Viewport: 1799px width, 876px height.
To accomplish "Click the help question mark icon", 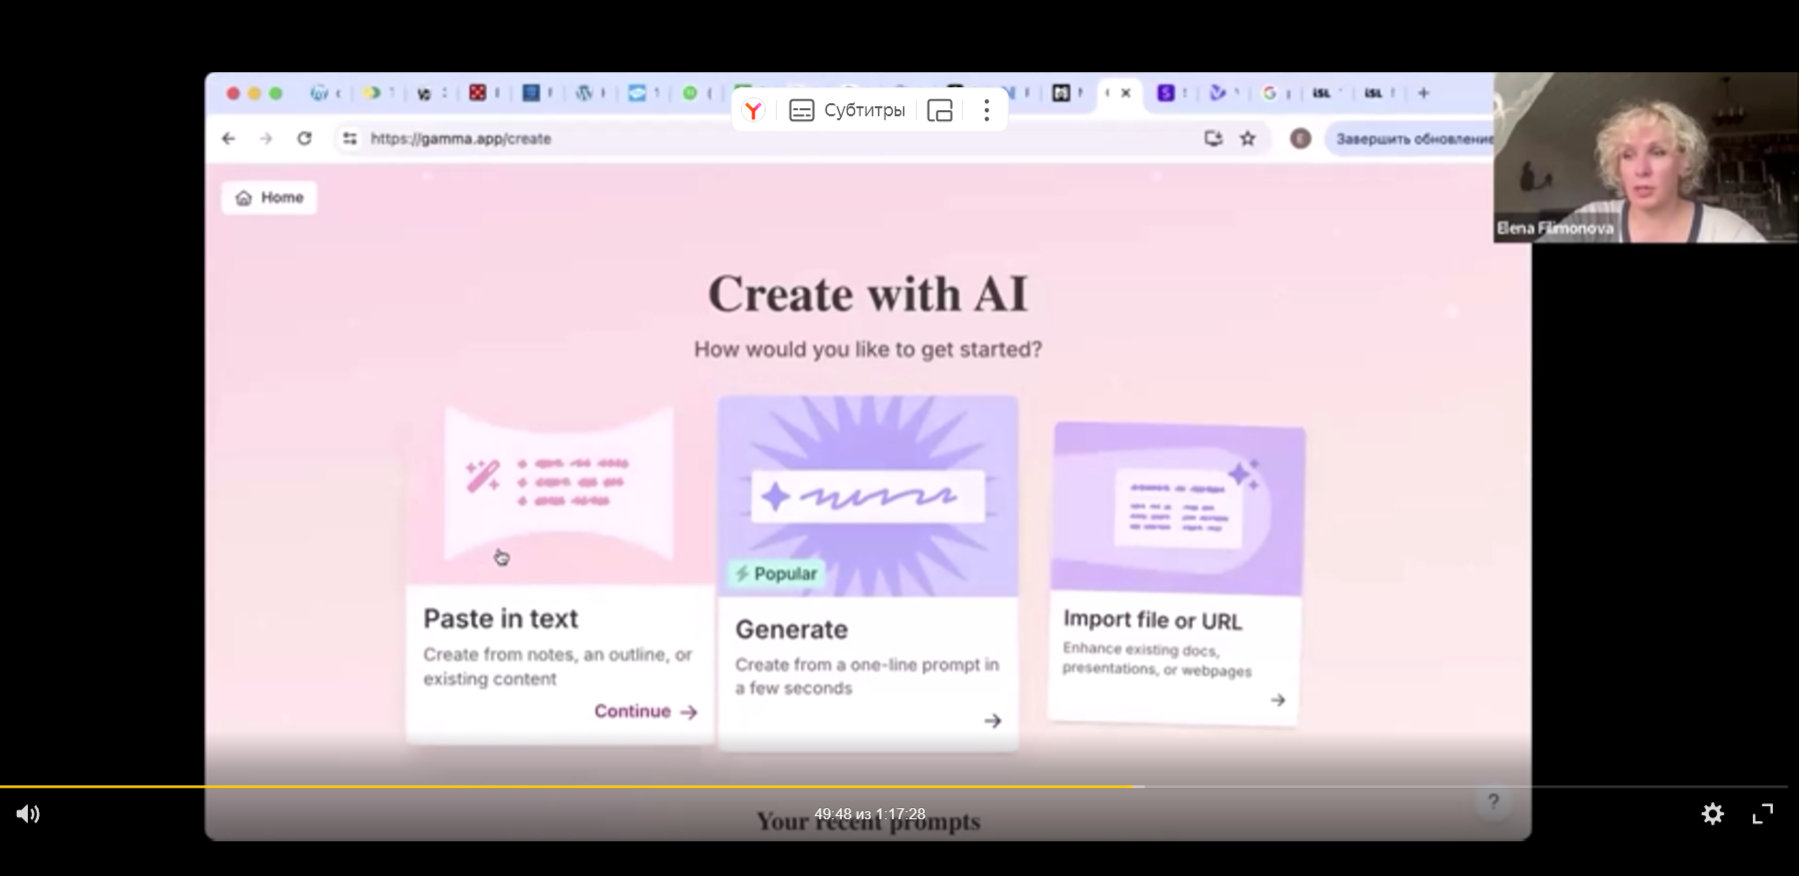I will 1492,802.
